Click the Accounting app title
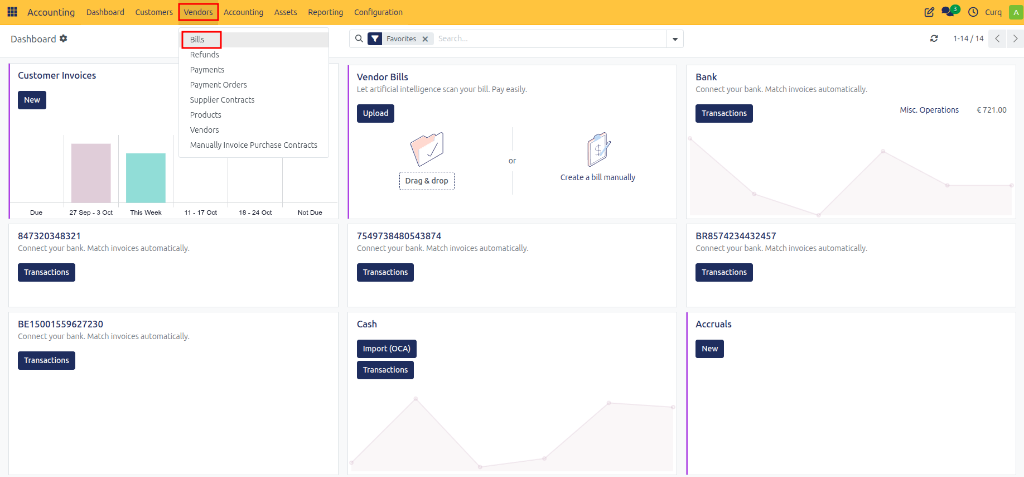The width and height of the screenshot is (1024, 477). click(x=51, y=12)
